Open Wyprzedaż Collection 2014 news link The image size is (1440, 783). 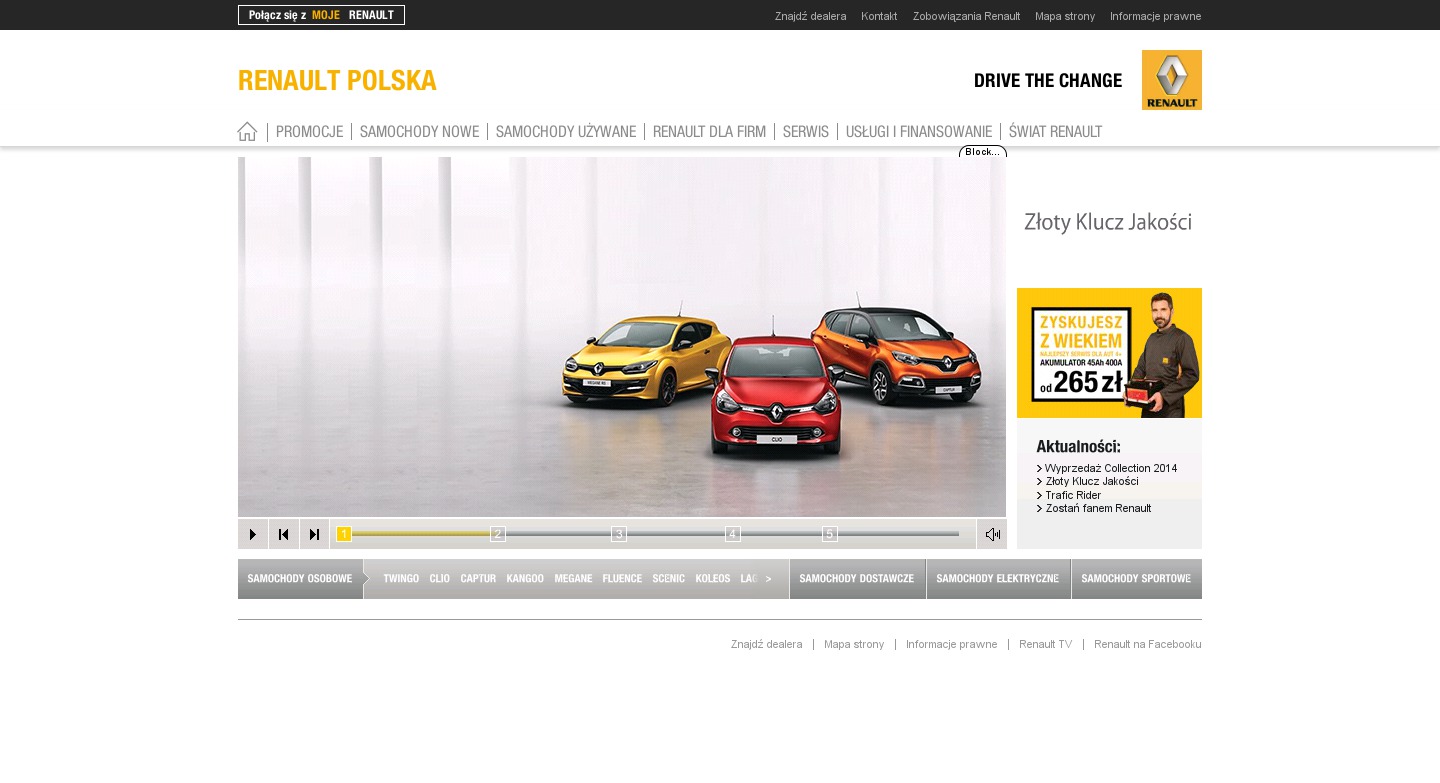tap(1110, 468)
